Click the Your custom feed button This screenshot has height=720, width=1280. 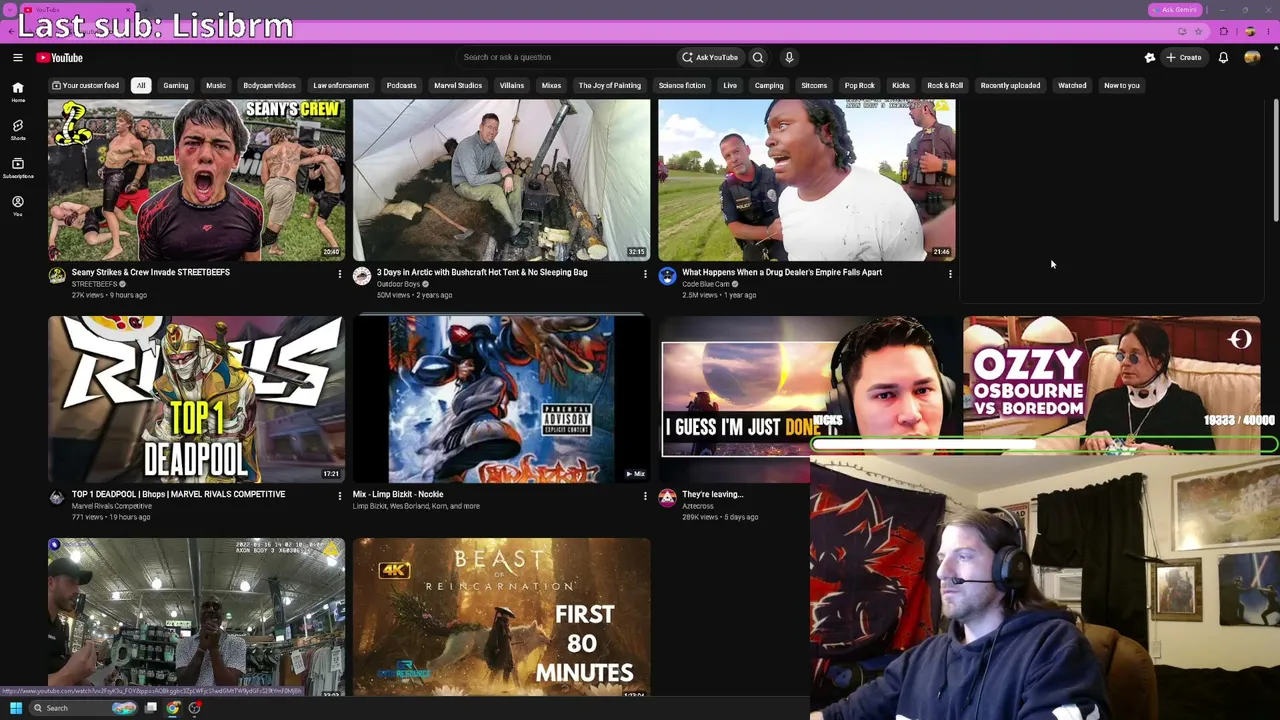tap(86, 86)
